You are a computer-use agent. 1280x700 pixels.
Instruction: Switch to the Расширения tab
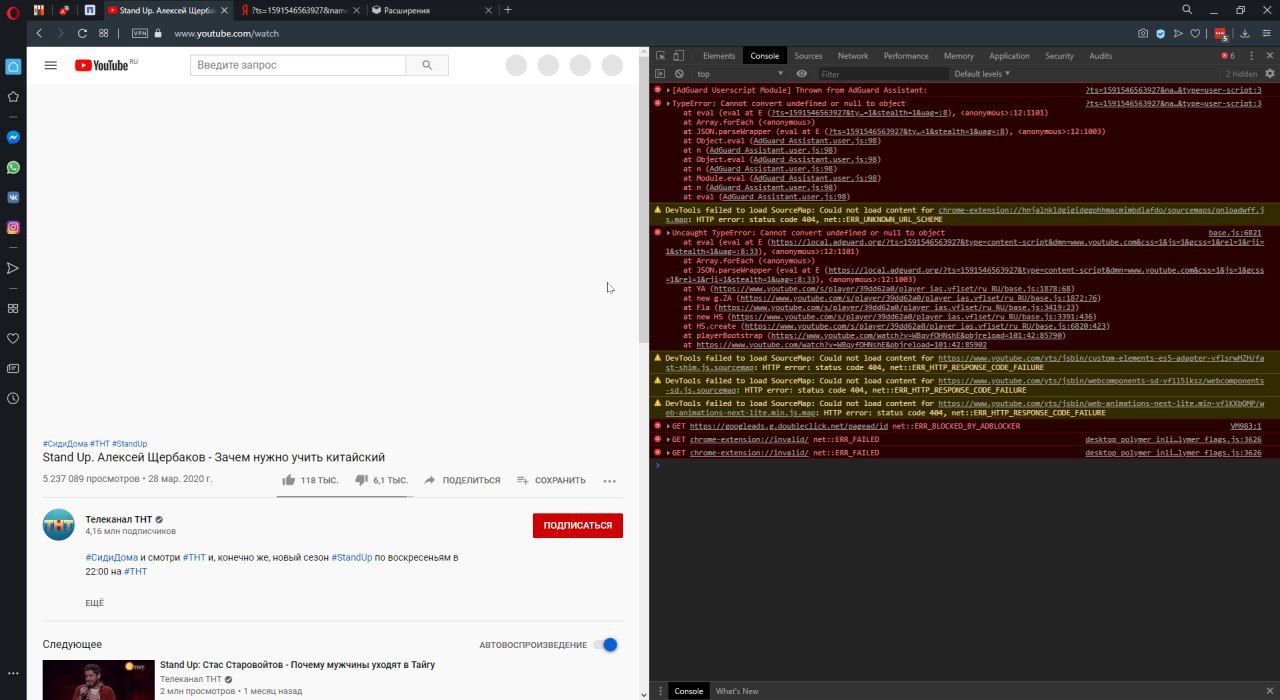(x=430, y=10)
